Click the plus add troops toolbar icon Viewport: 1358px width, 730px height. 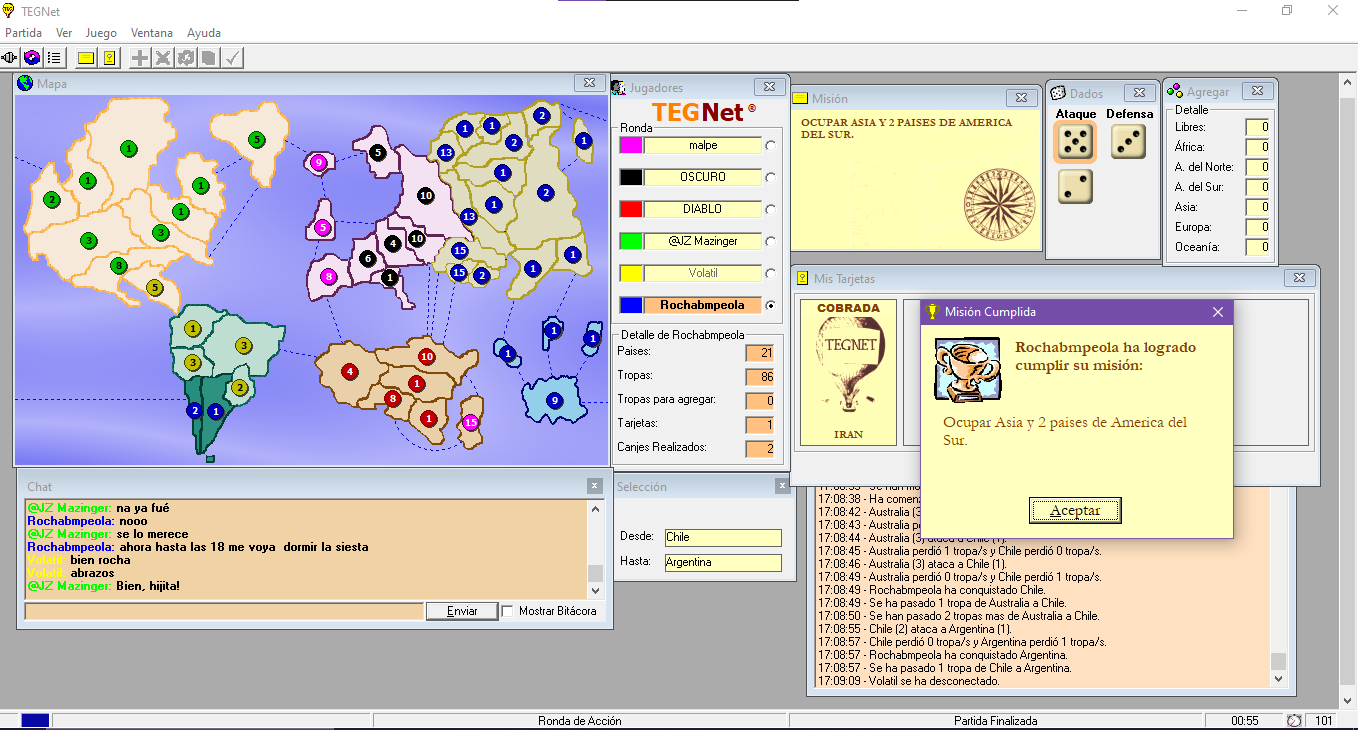pyautogui.click(x=140, y=58)
